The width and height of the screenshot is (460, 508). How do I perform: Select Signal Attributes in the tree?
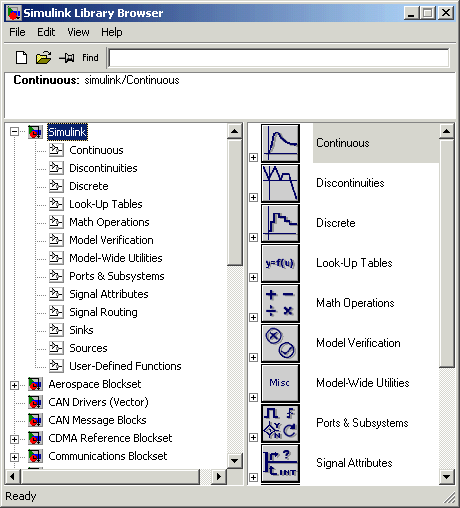109,294
